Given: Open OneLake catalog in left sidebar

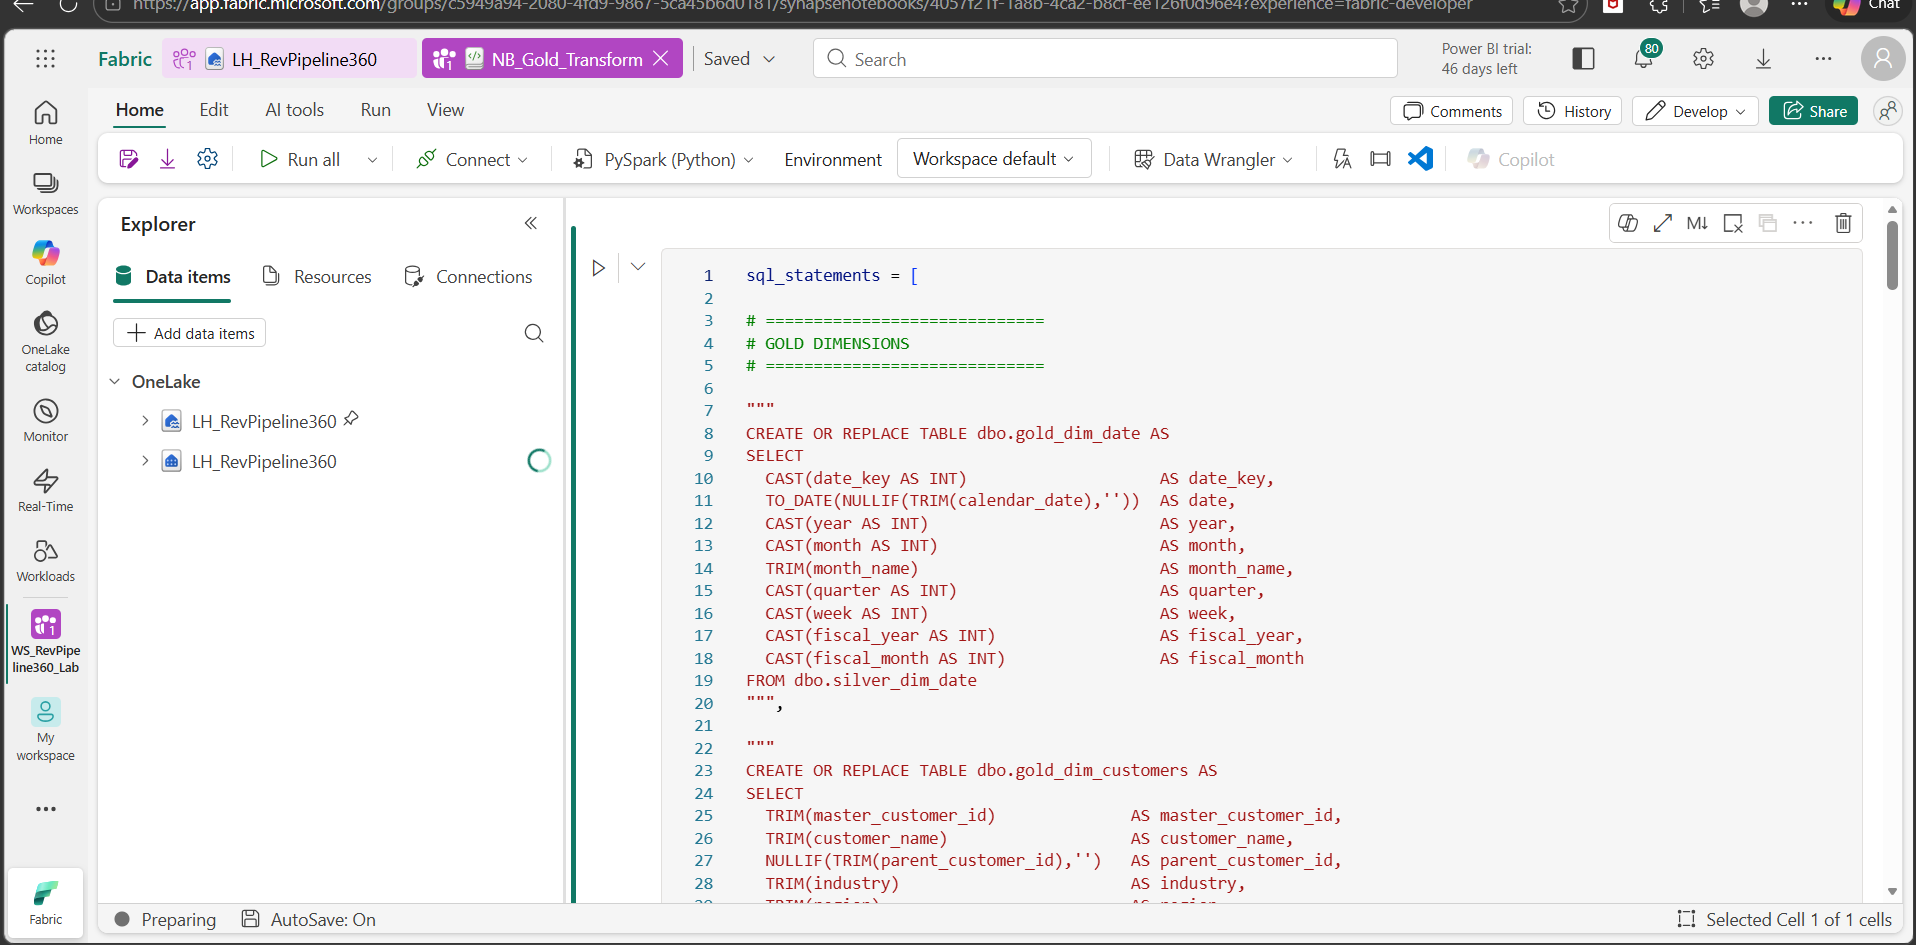Looking at the screenshot, I should [46, 340].
